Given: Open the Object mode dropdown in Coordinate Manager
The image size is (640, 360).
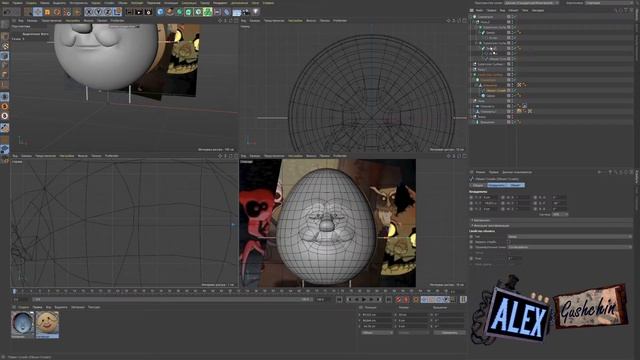Looking at the screenshot, I should 377,333.
